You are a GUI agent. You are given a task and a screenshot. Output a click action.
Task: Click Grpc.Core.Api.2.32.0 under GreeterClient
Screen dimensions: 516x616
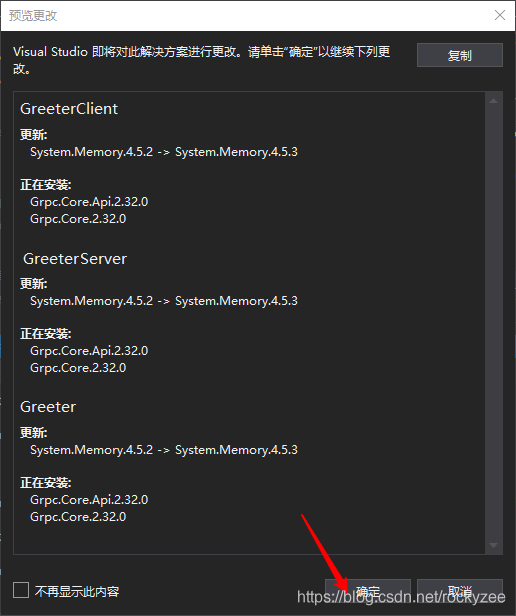coord(89,202)
